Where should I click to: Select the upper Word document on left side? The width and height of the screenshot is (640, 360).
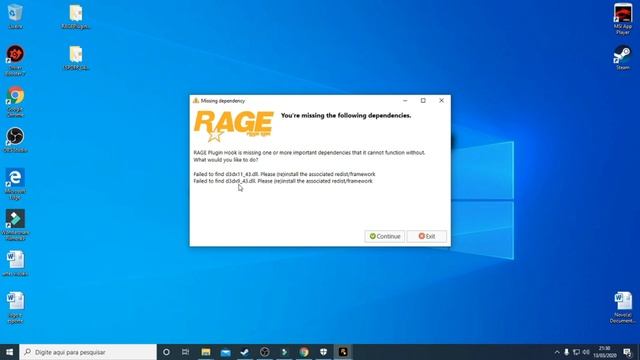(15, 263)
